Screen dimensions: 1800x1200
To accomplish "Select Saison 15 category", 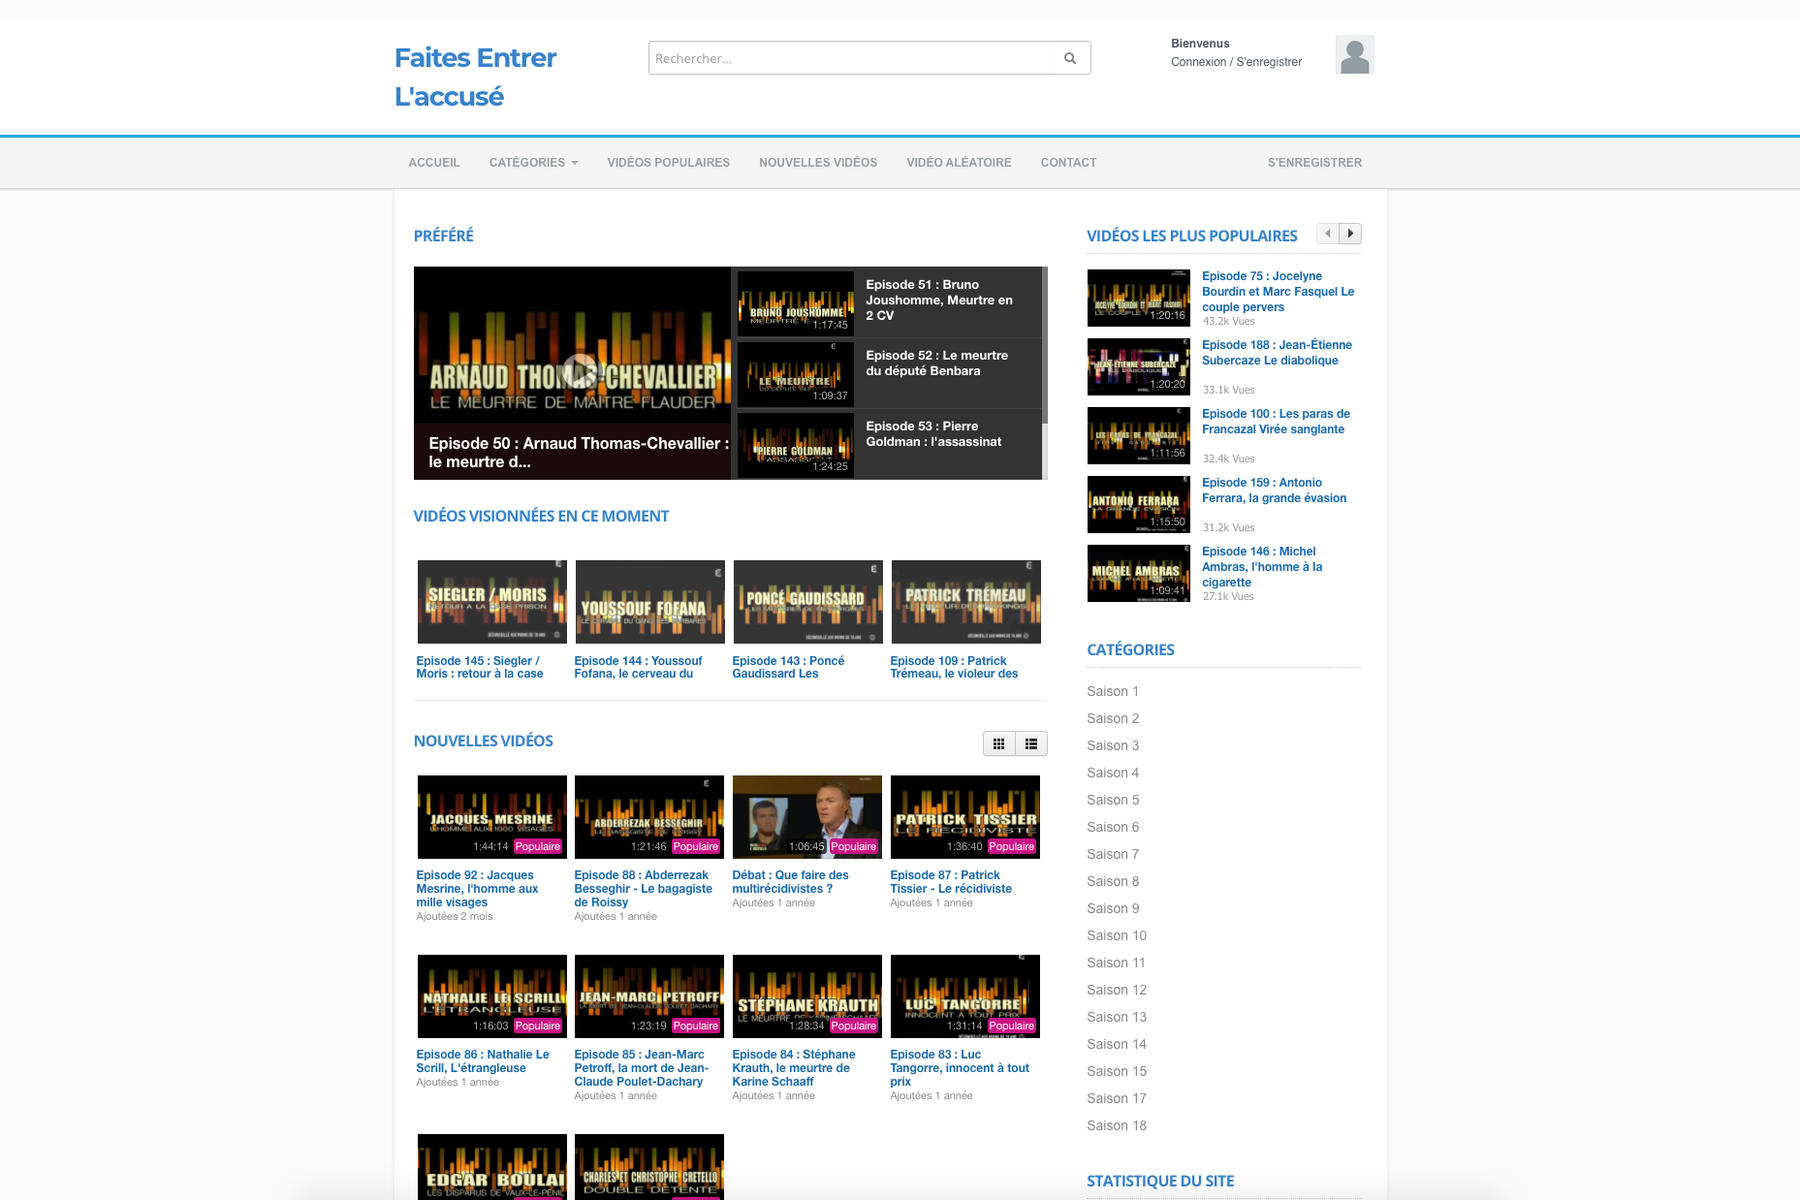I will [x=1117, y=1071].
